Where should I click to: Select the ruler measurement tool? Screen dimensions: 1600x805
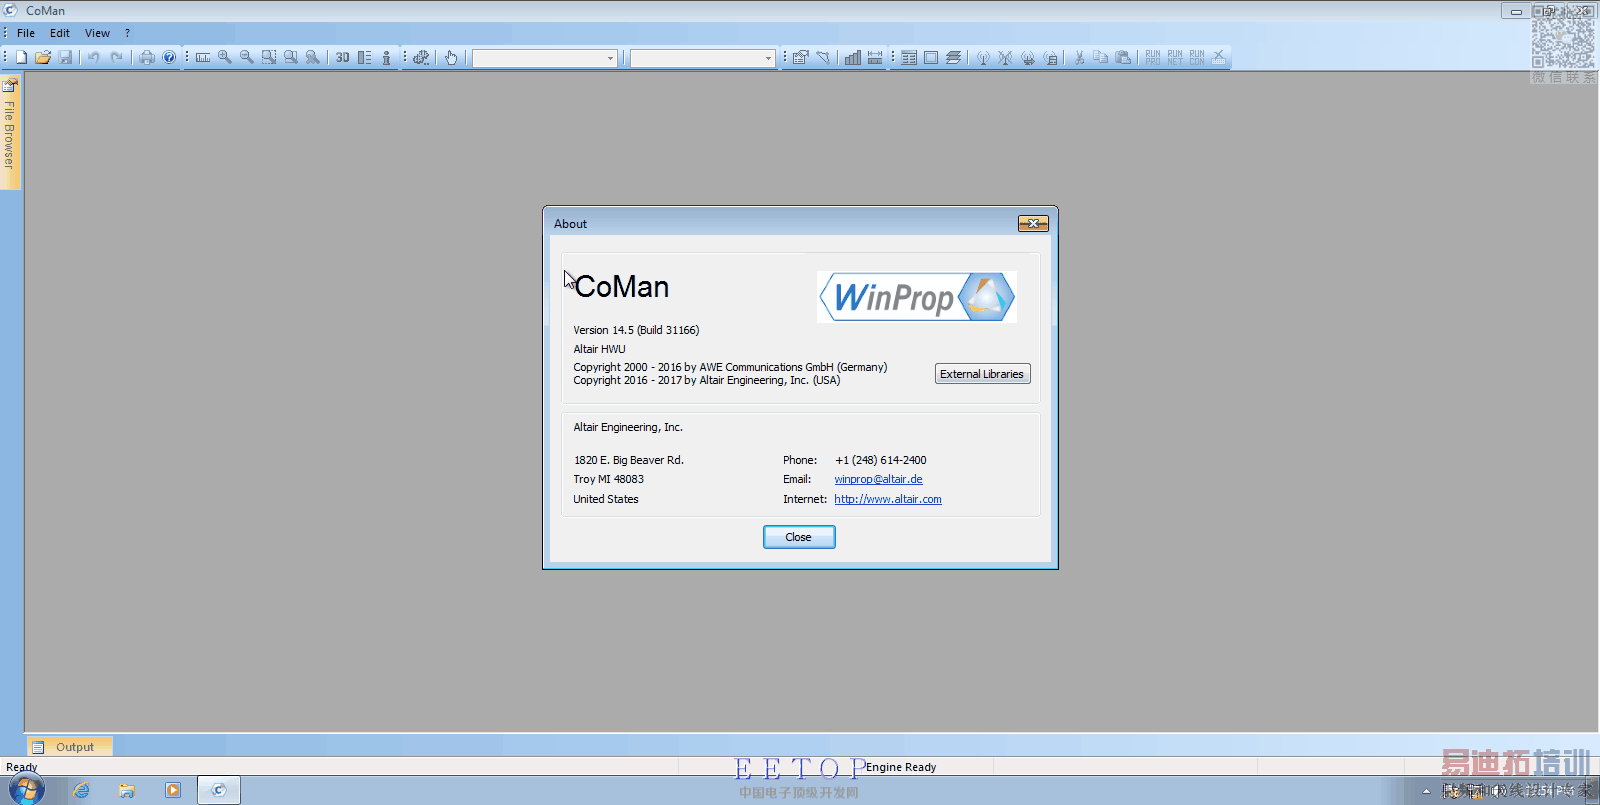tap(203, 57)
